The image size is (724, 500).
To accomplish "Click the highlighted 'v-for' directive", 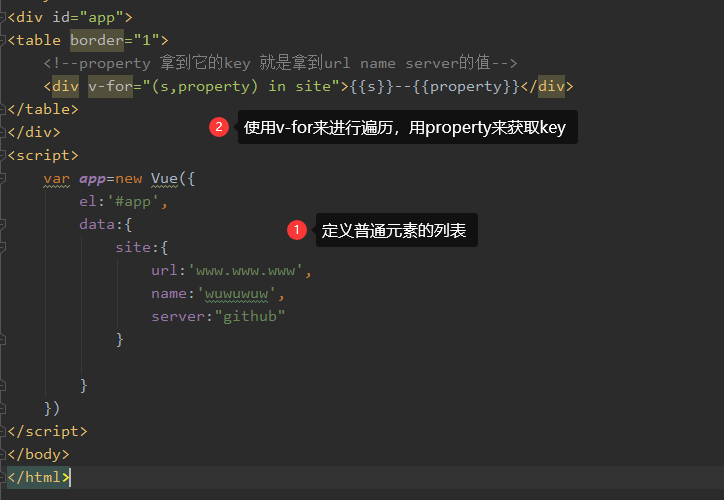I will [110, 86].
